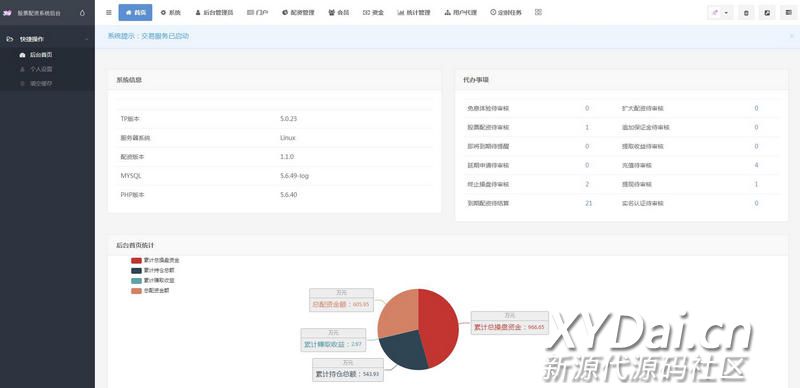Open the 统计管理 statistics menu

click(x=413, y=12)
